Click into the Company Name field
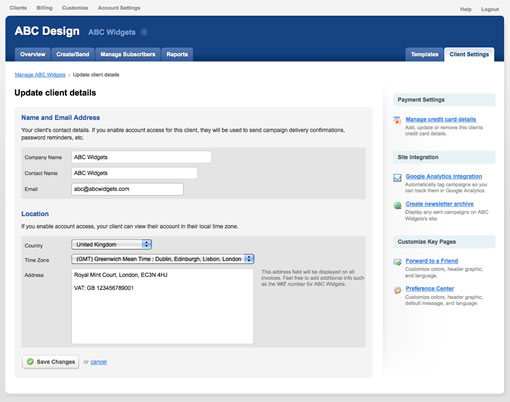The height and width of the screenshot is (402, 510). click(141, 157)
